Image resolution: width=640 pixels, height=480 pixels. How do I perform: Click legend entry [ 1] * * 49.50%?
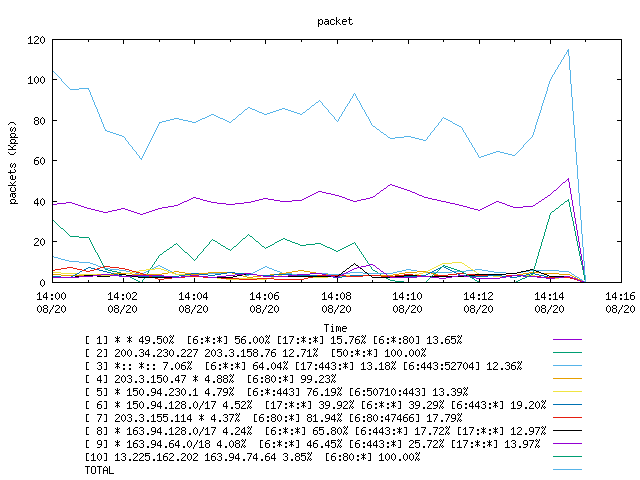(x=273, y=340)
